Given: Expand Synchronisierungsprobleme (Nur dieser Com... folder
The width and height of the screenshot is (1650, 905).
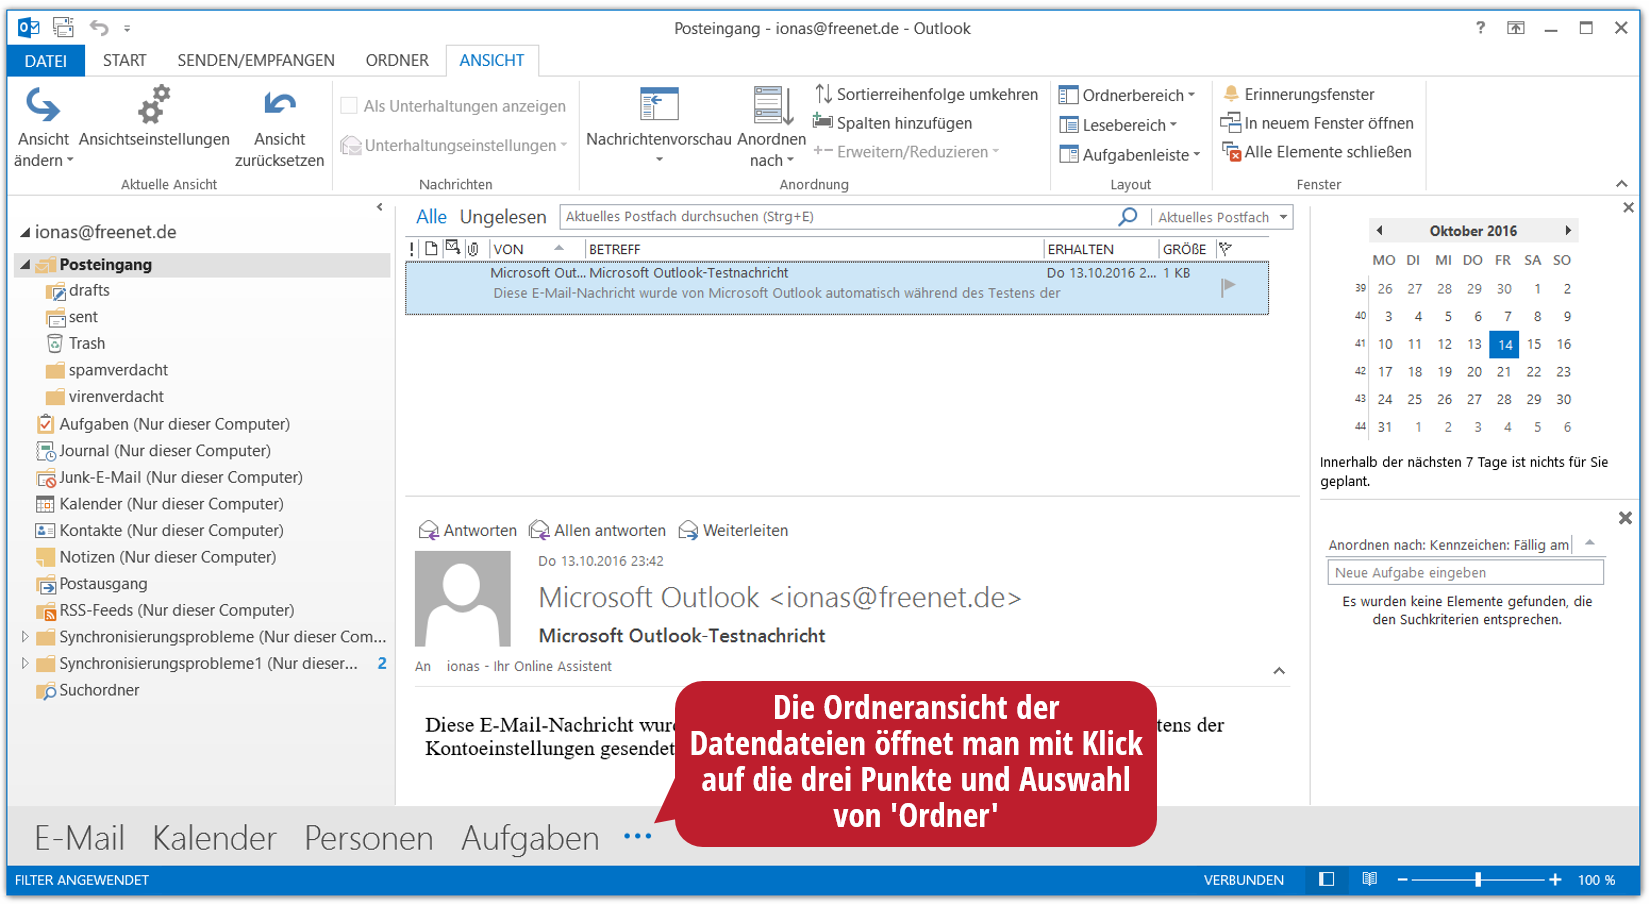Looking at the screenshot, I should [25, 636].
